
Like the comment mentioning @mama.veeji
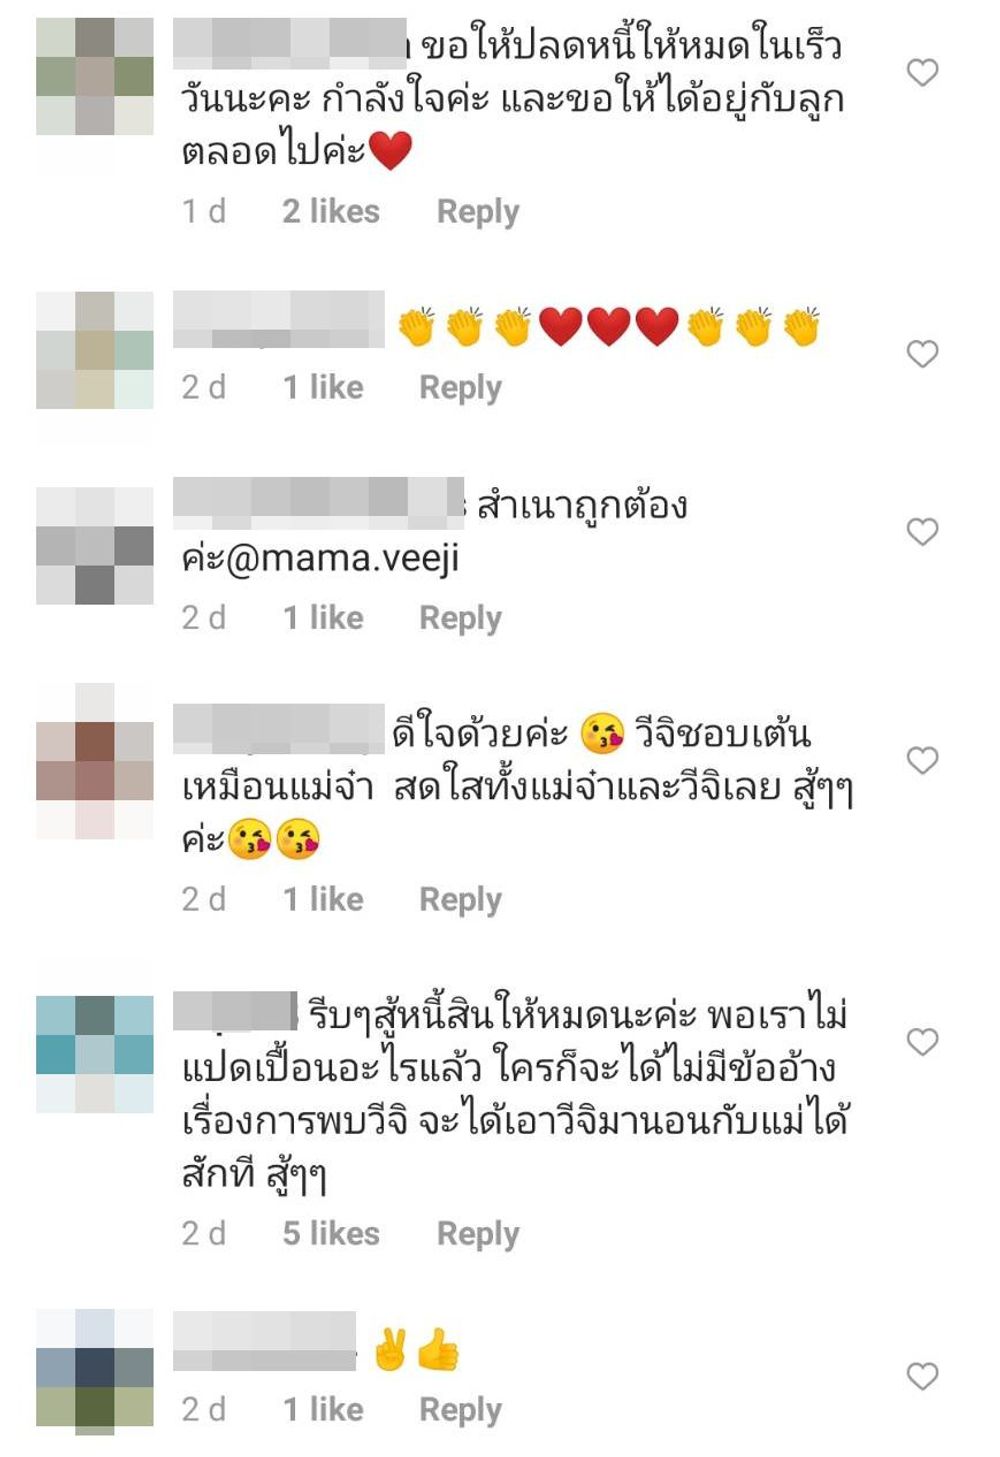pyautogui.click(x=922, y=531)
